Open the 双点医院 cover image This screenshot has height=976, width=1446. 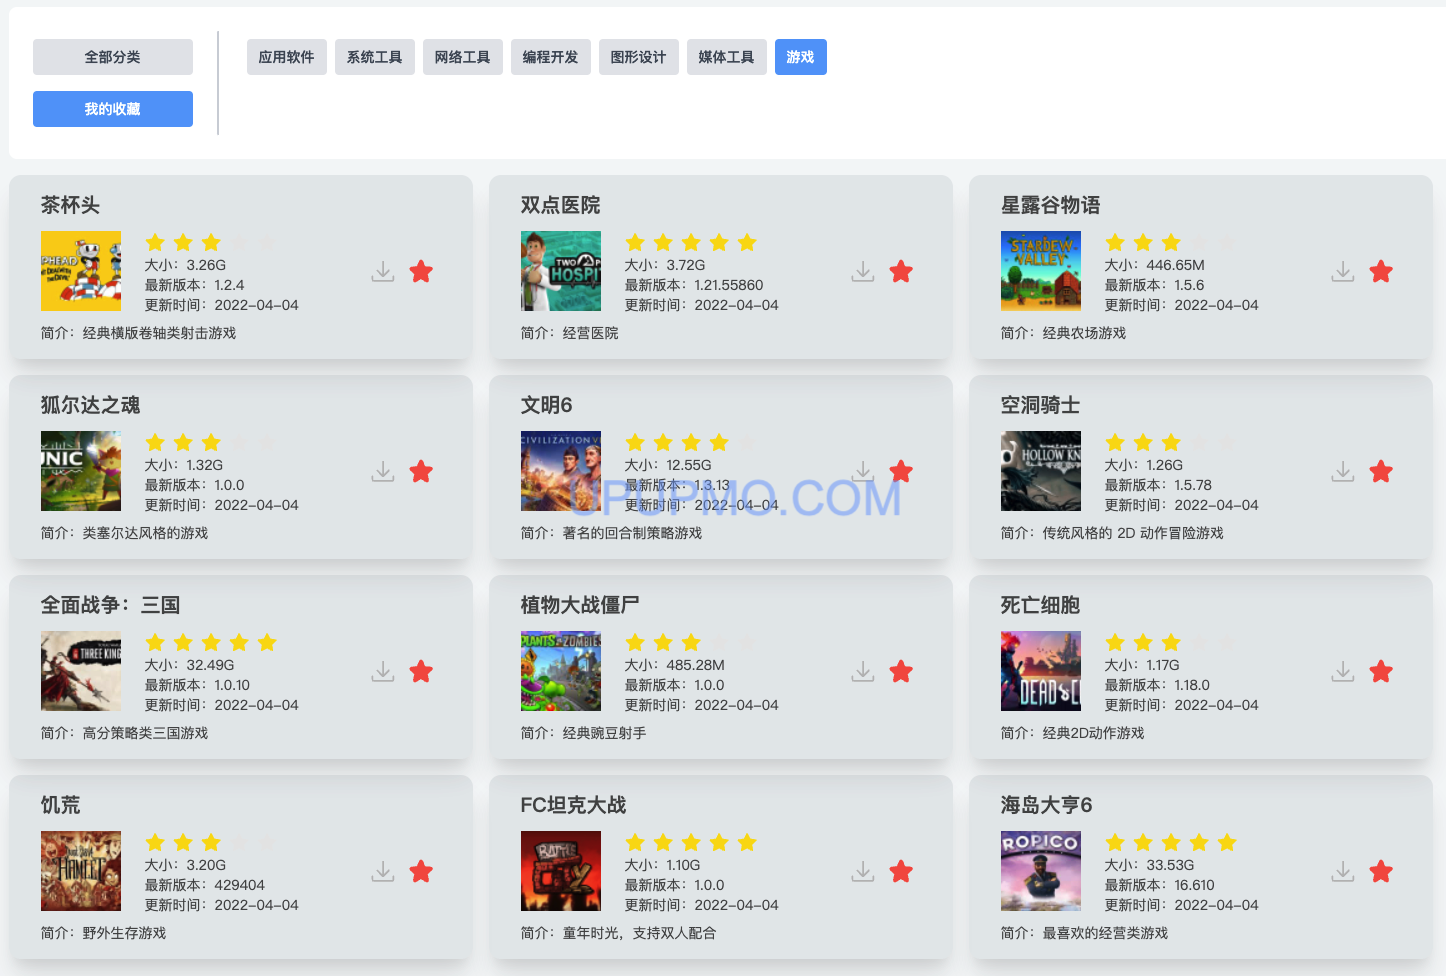pyautogui.click(x=560, y=271)
